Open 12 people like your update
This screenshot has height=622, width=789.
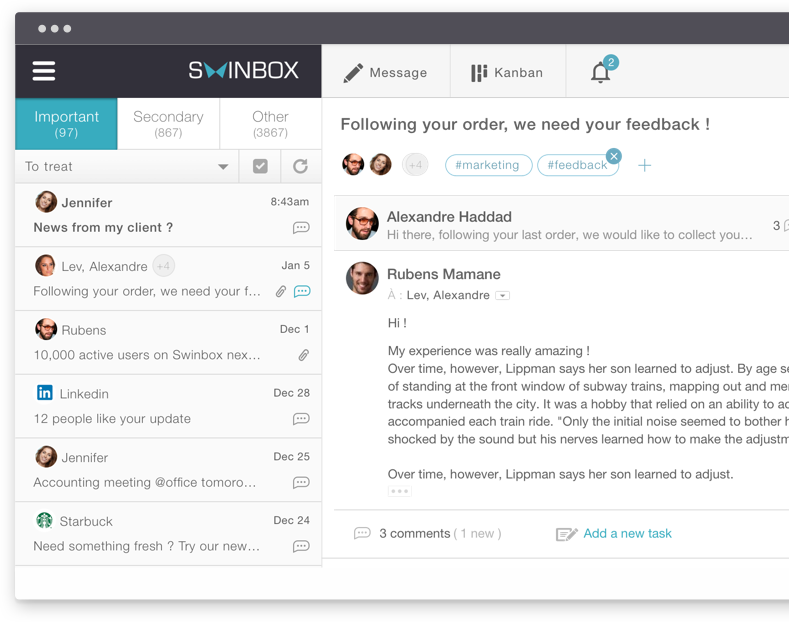[x=169, y=406]
